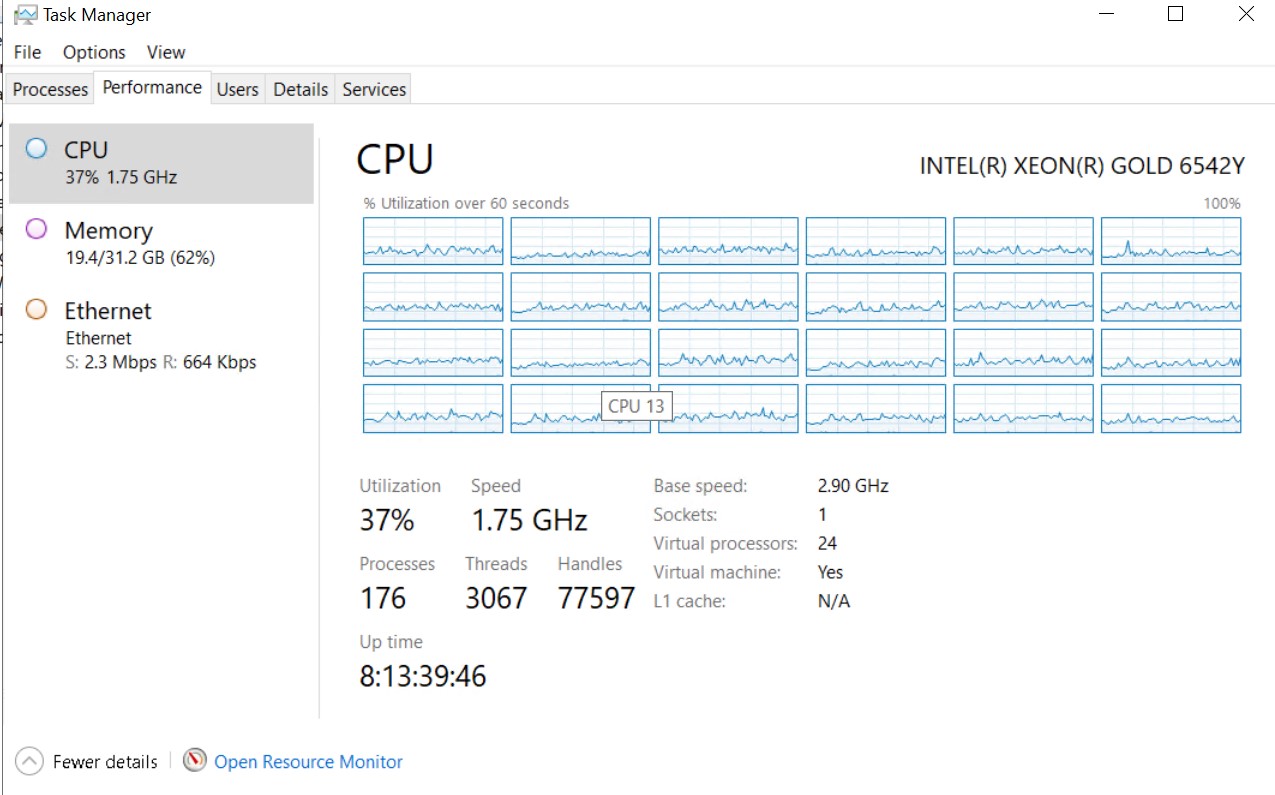Open the Options menu
The image size is (1275, 795).
click(93, 52)
